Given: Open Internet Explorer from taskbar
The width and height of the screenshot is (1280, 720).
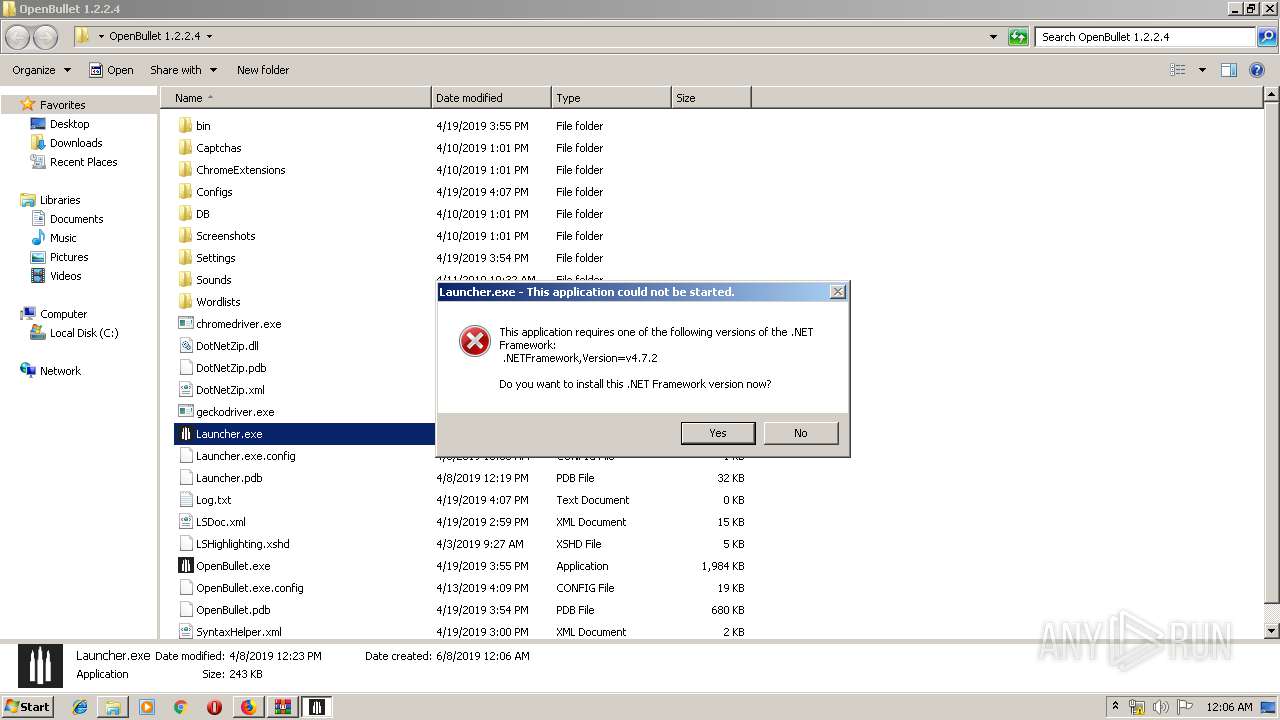Looking at the screenshot, I should tap(80, 707).
